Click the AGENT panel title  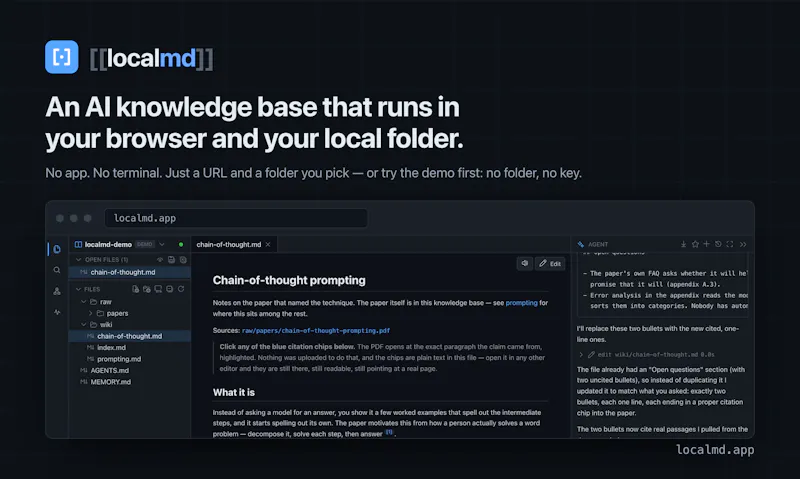pyautogui.click(x=598, y=244)
